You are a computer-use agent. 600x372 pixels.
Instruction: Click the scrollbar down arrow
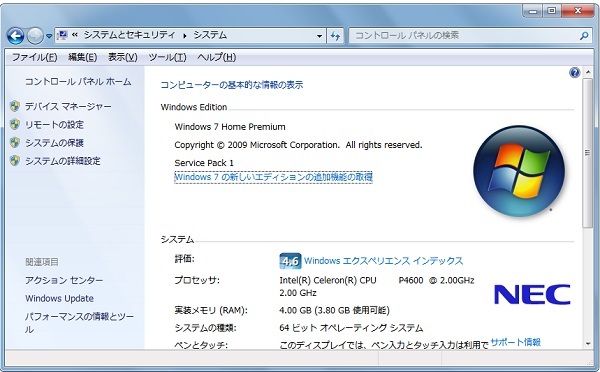pyautogui.click(x=588, y=344)
